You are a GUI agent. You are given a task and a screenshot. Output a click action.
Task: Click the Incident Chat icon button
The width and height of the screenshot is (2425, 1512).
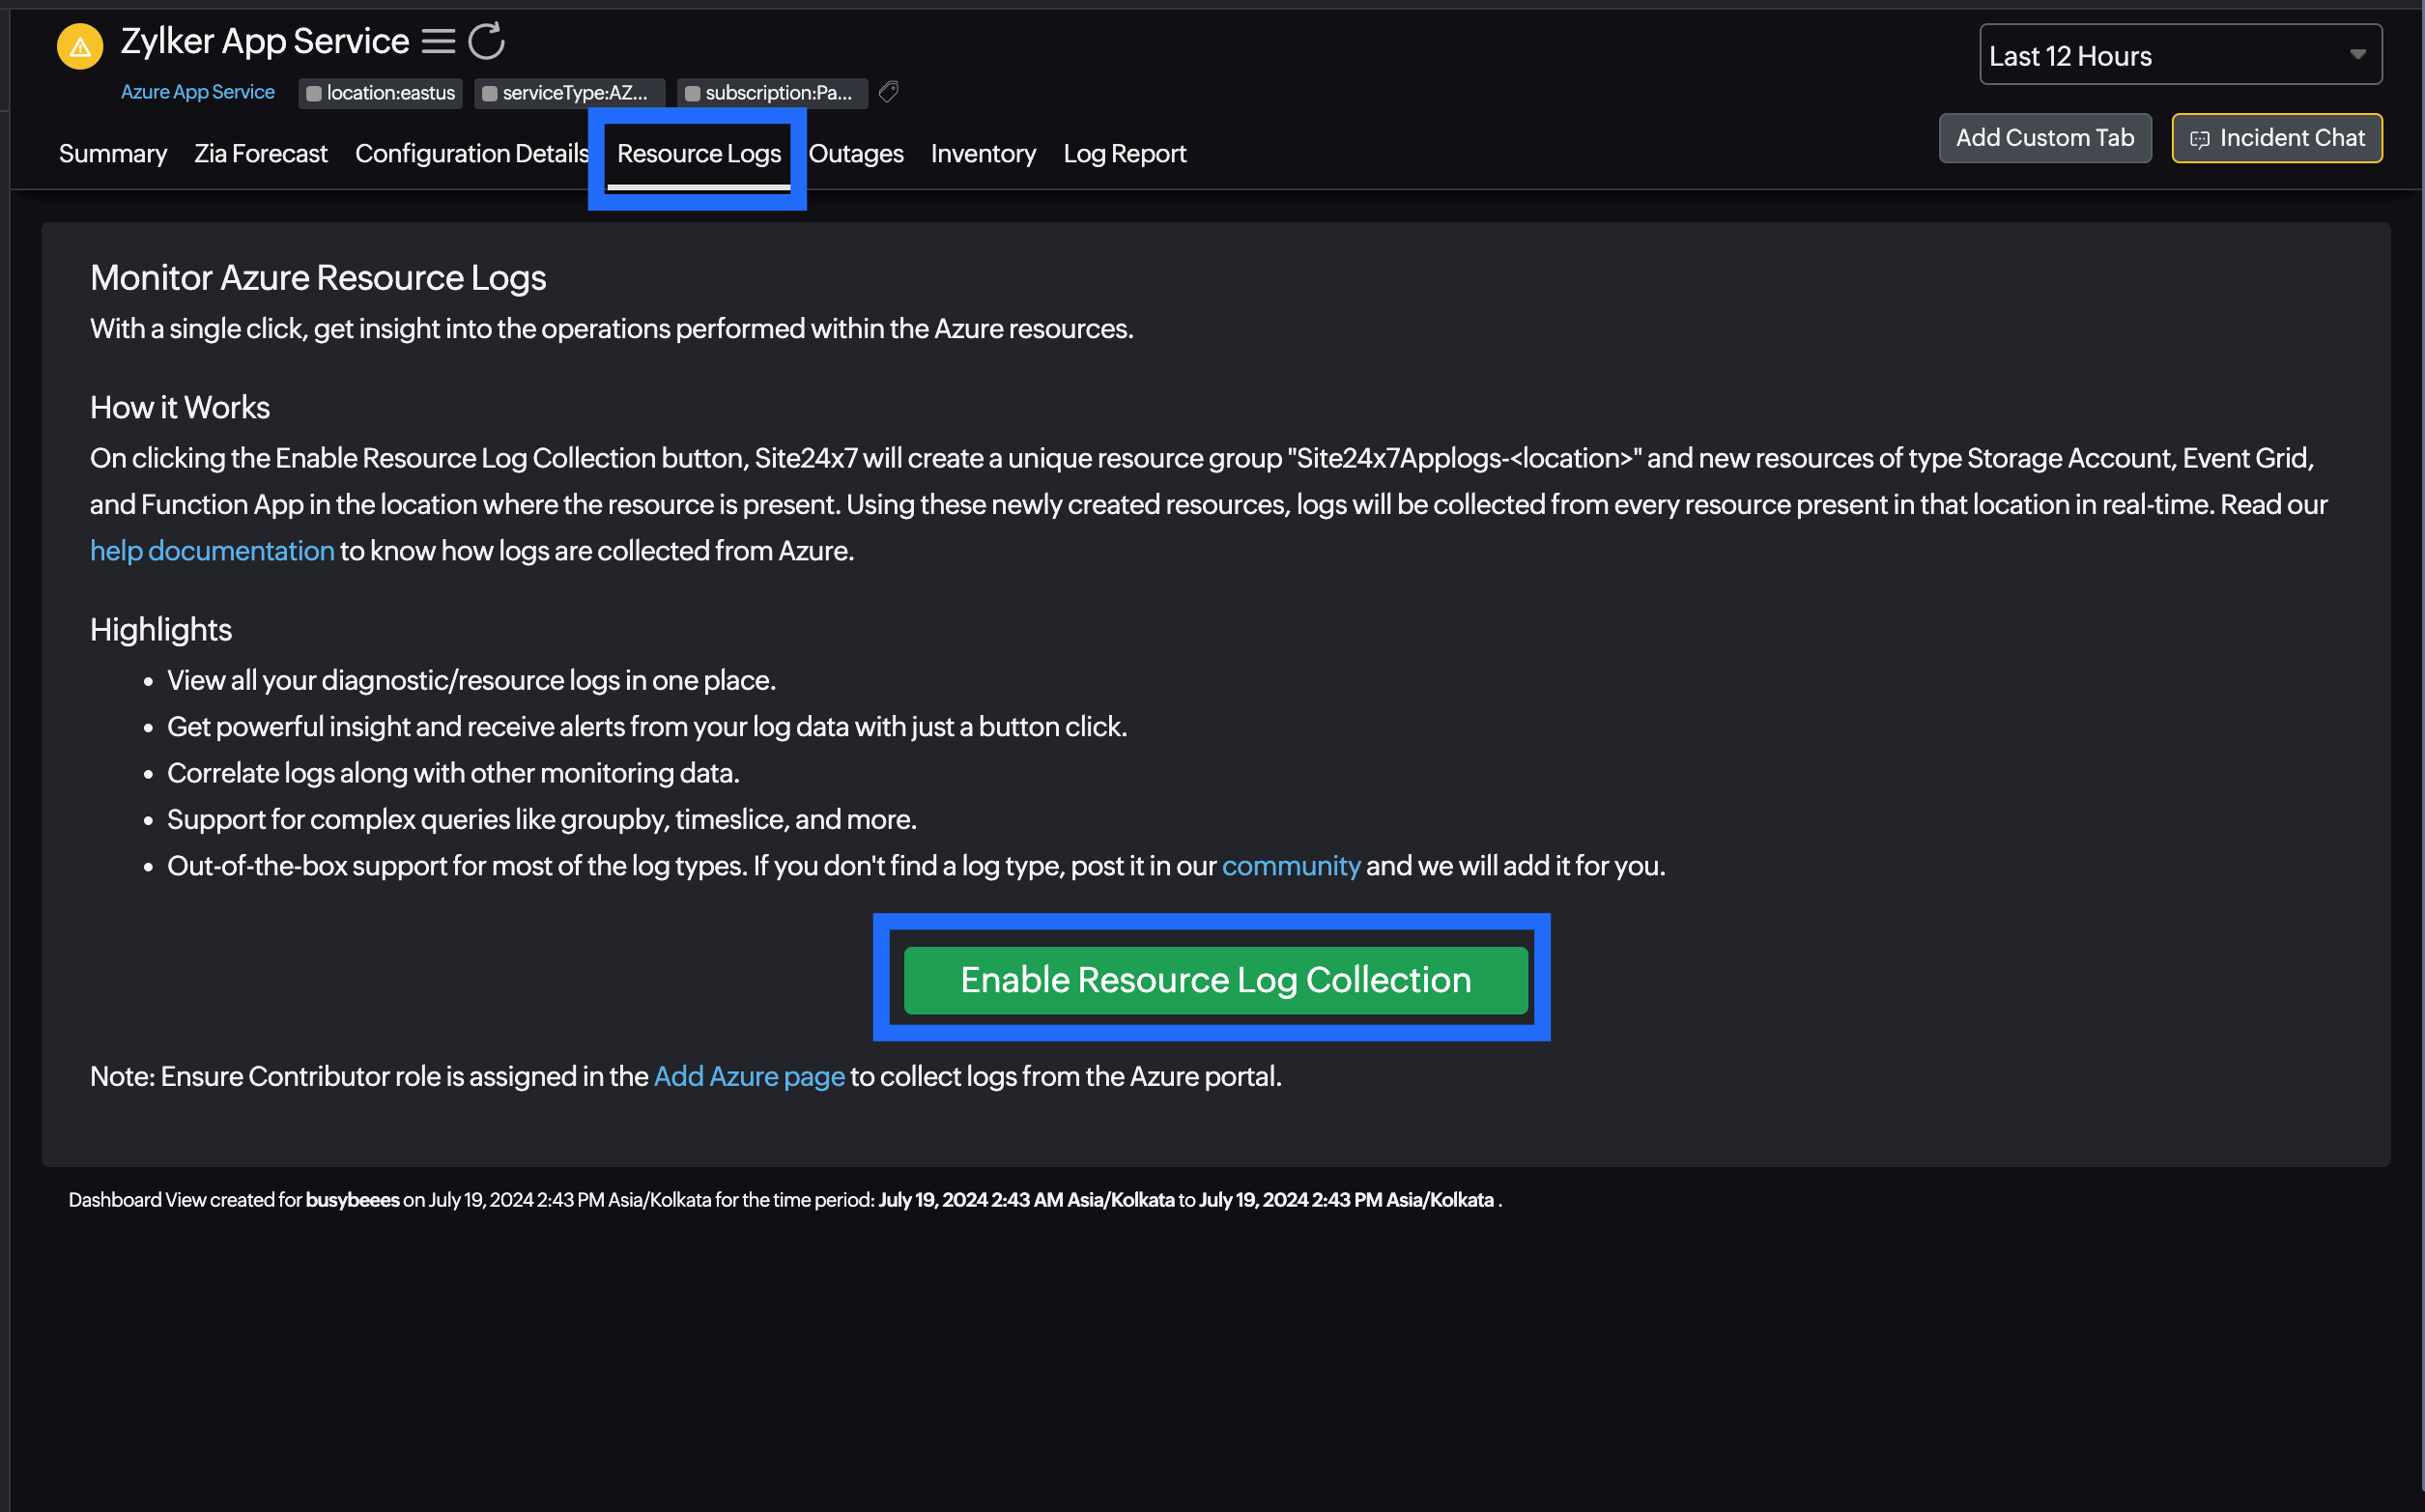(x=2200, y=136)
